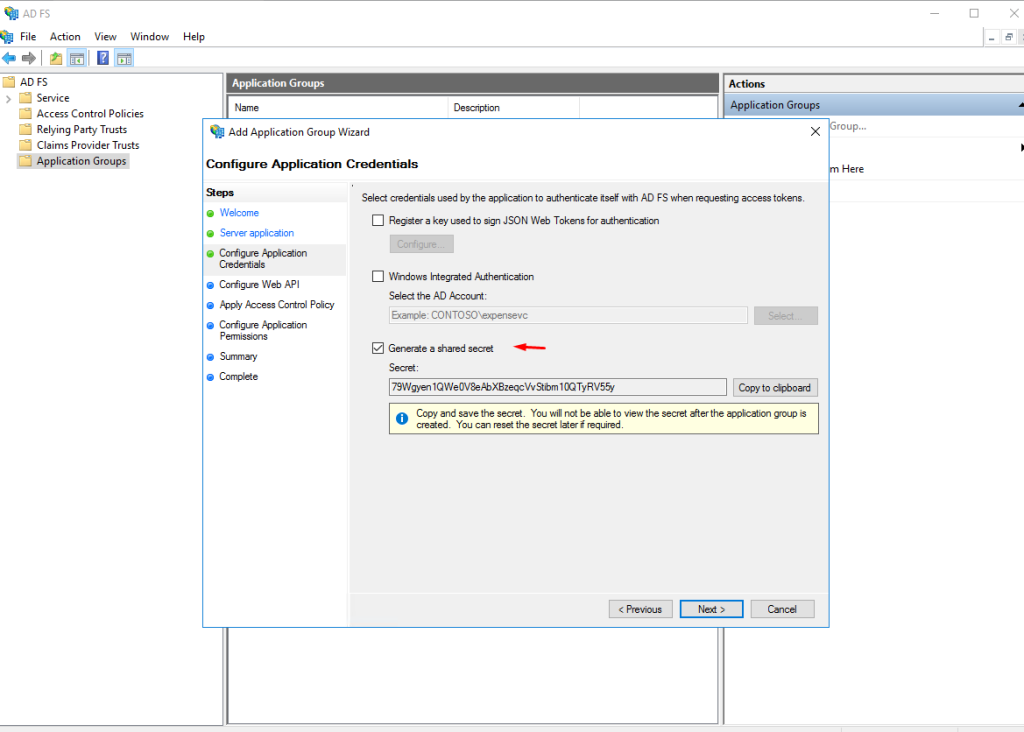This screenshot has width=1024, height=732.
Task: Select Claims Provider Trusts in tree
Action: point(88,145)
